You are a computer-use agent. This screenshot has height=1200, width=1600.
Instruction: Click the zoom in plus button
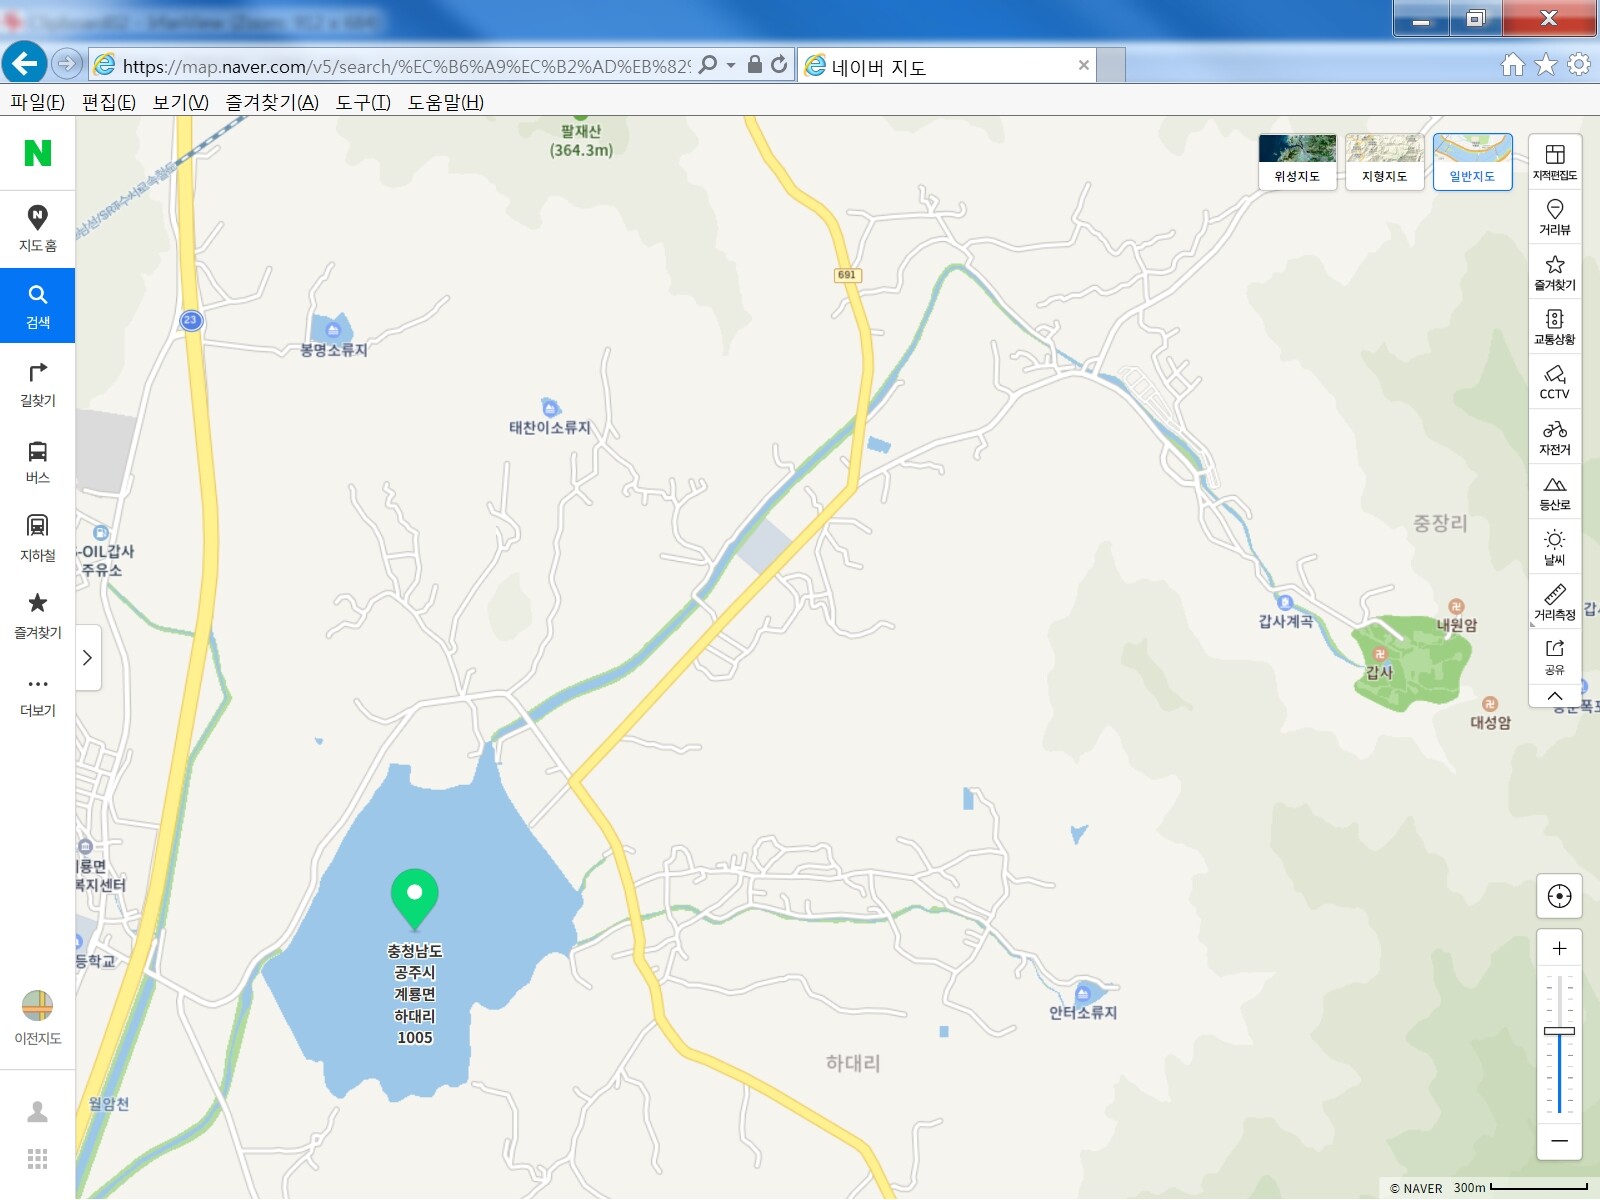click(1559, 948)
